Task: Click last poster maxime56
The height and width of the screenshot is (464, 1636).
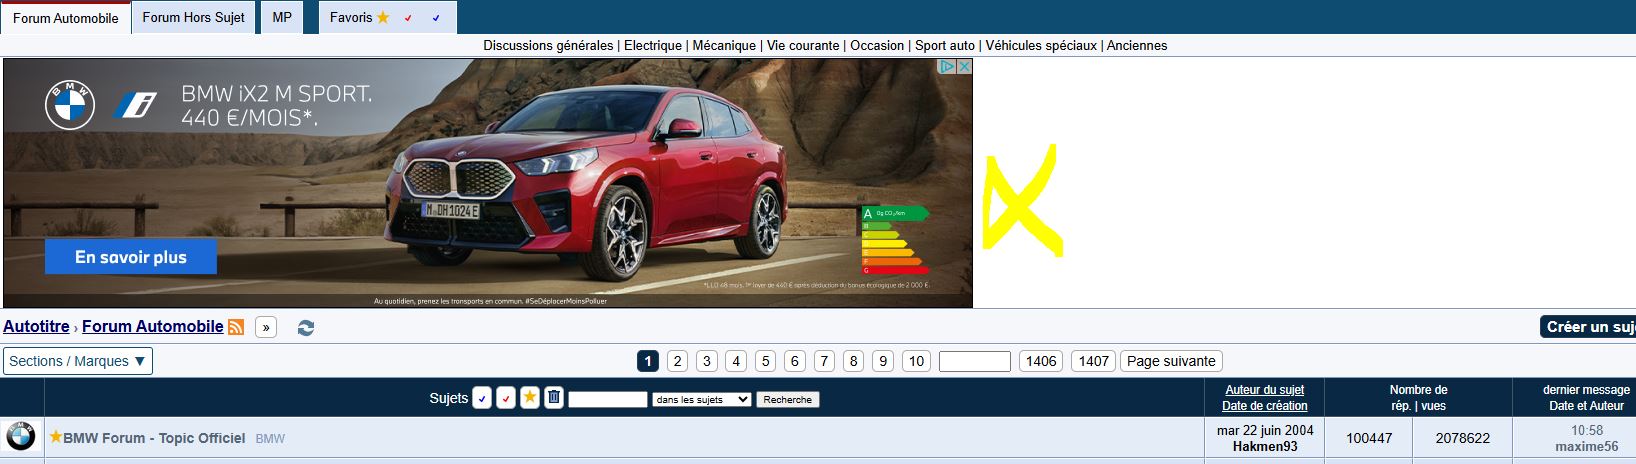Action: pyautogui.click(x=1586, y=446)
